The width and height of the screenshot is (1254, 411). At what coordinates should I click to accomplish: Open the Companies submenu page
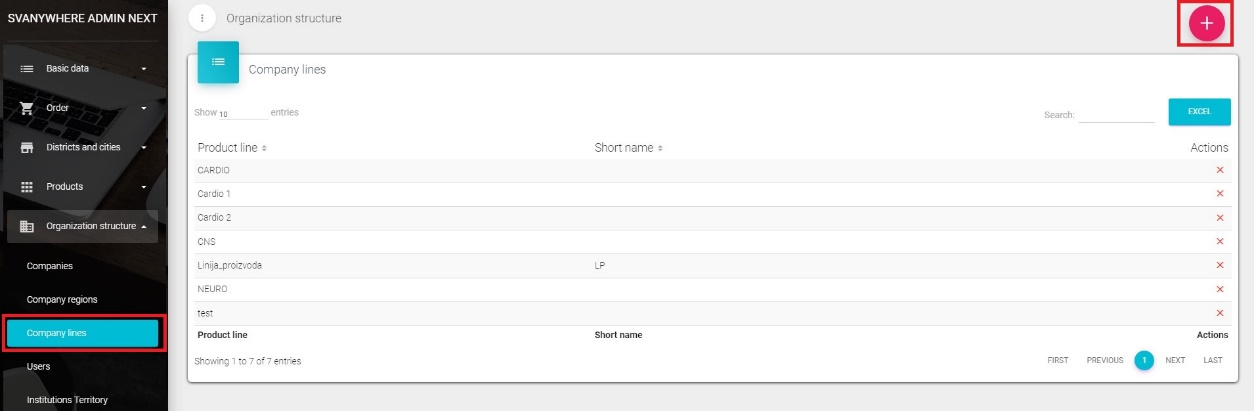pyautogui.click(x=50, y=266)
